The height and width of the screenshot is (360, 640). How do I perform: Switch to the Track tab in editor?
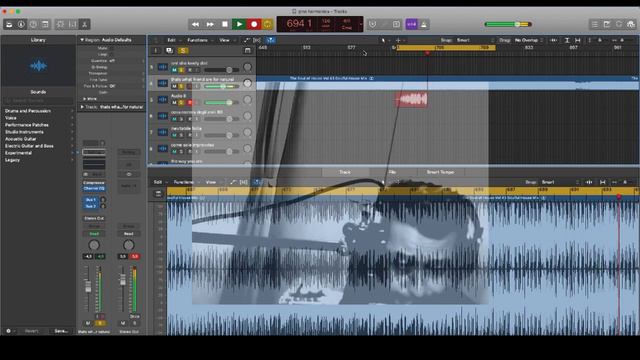(x=345, y=172)
